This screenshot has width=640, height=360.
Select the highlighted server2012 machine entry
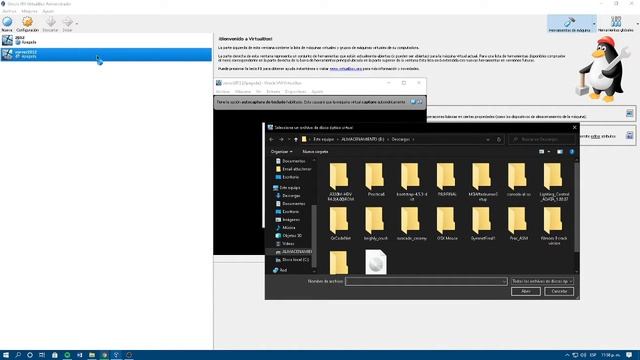tap(106, 54)
